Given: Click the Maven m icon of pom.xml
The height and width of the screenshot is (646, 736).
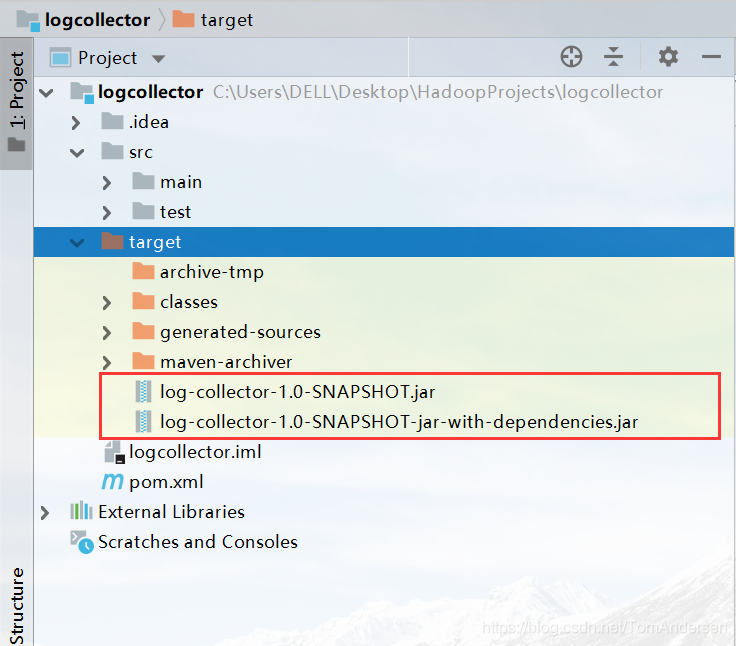Looking at the screenshot, I should coord(113,482).
